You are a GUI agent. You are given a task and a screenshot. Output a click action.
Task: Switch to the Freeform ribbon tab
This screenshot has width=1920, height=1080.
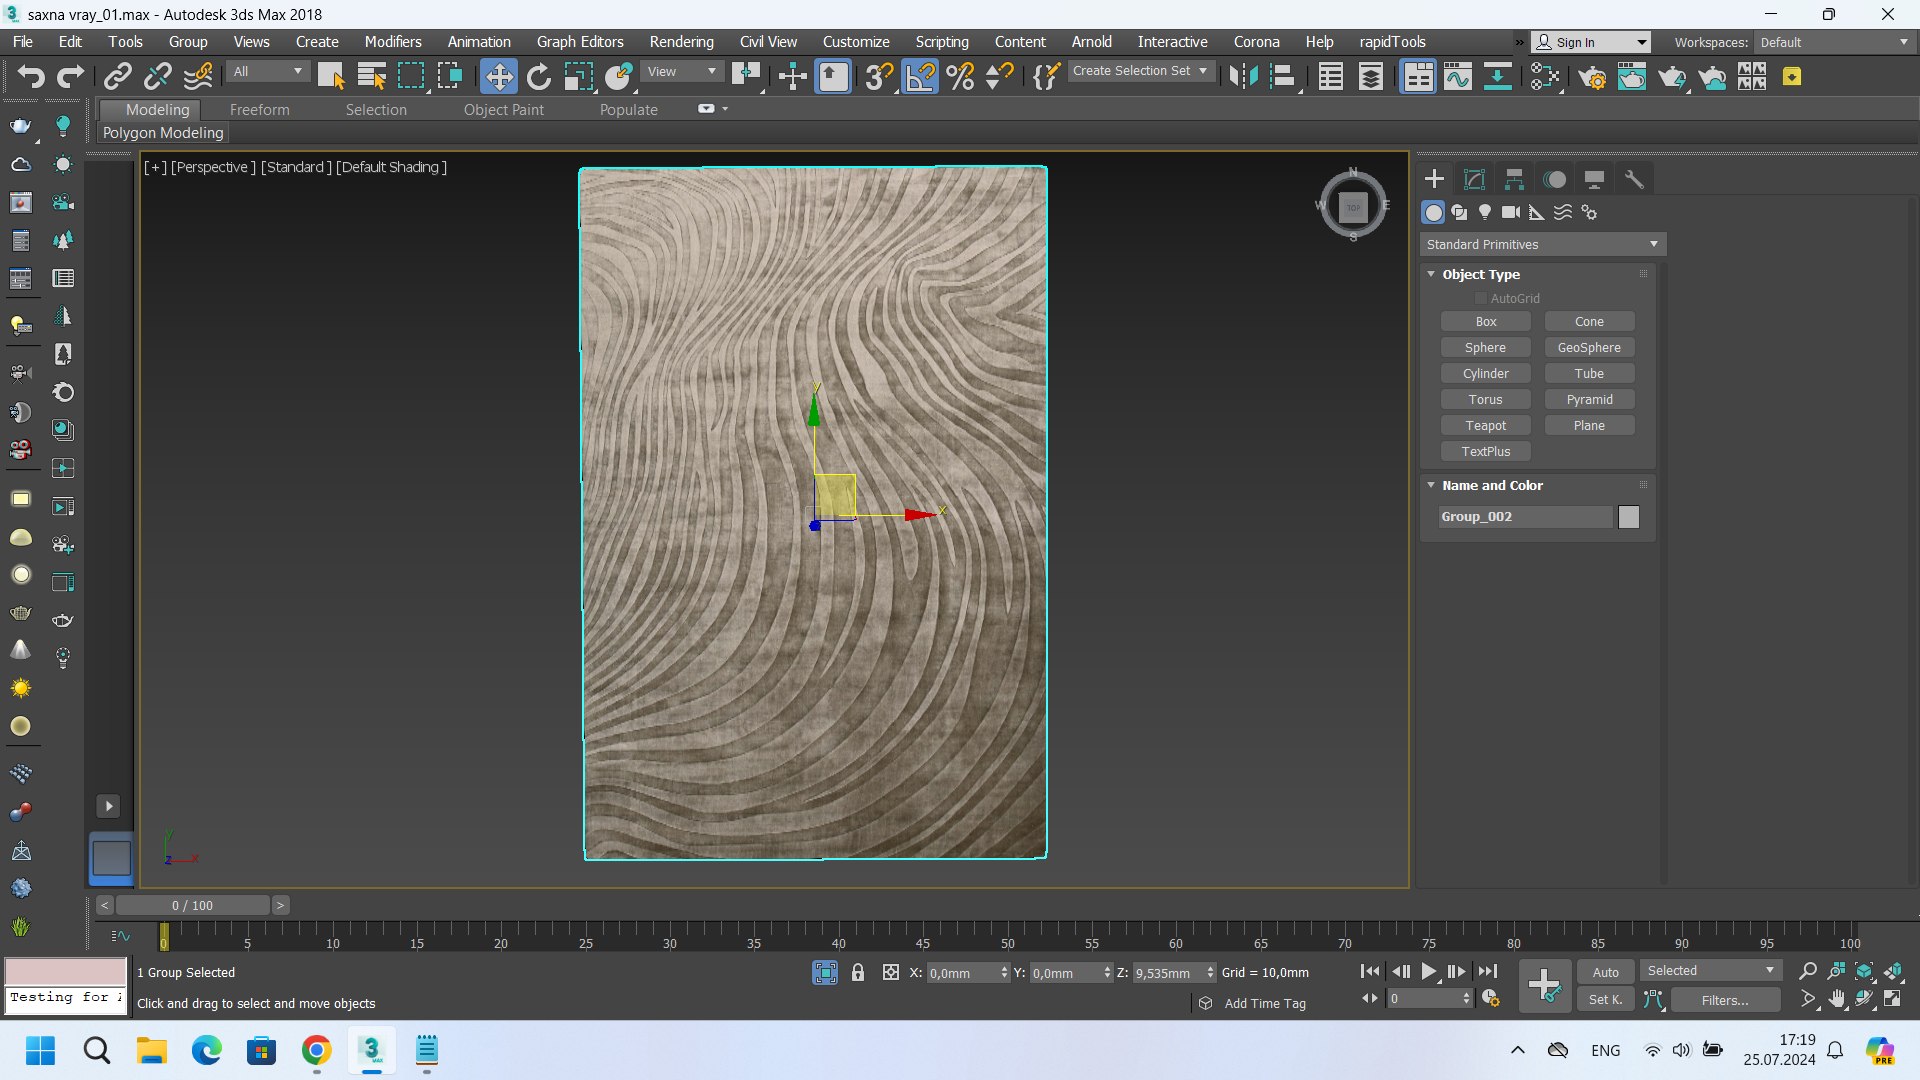click(259, 110)
